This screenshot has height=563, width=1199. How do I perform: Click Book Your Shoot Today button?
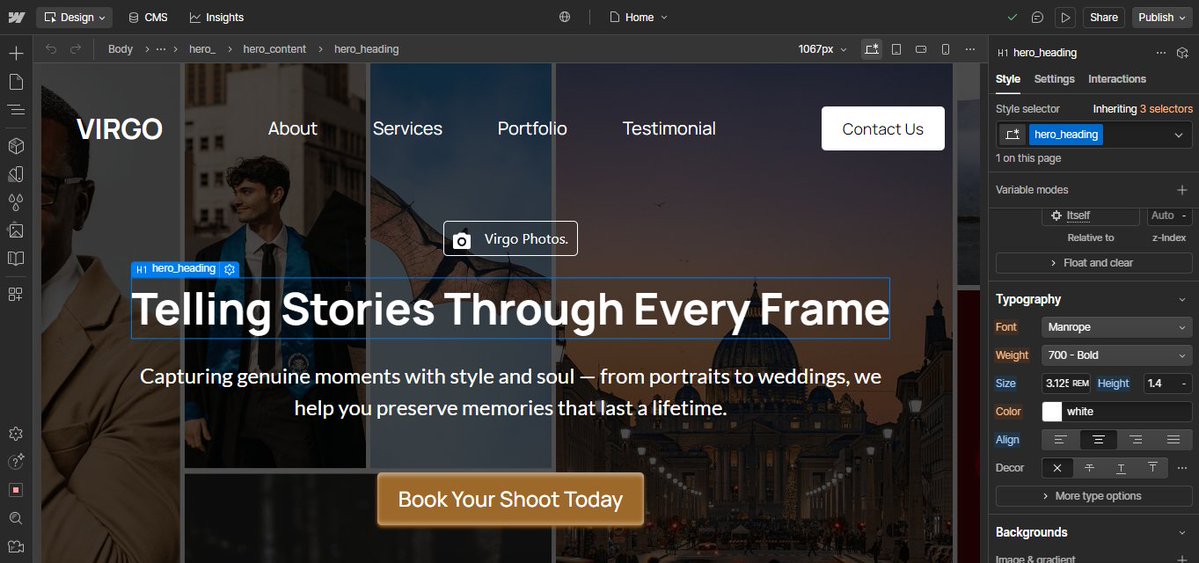(510, 500)
